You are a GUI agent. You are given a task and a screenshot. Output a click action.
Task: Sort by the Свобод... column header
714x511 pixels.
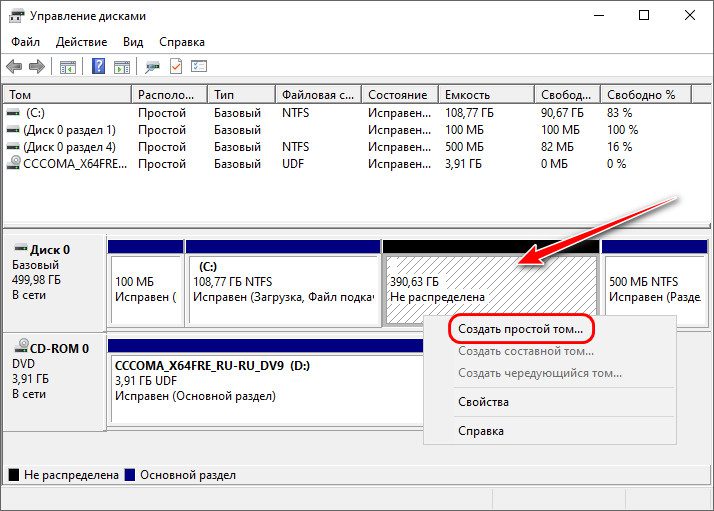click(567, 95)
